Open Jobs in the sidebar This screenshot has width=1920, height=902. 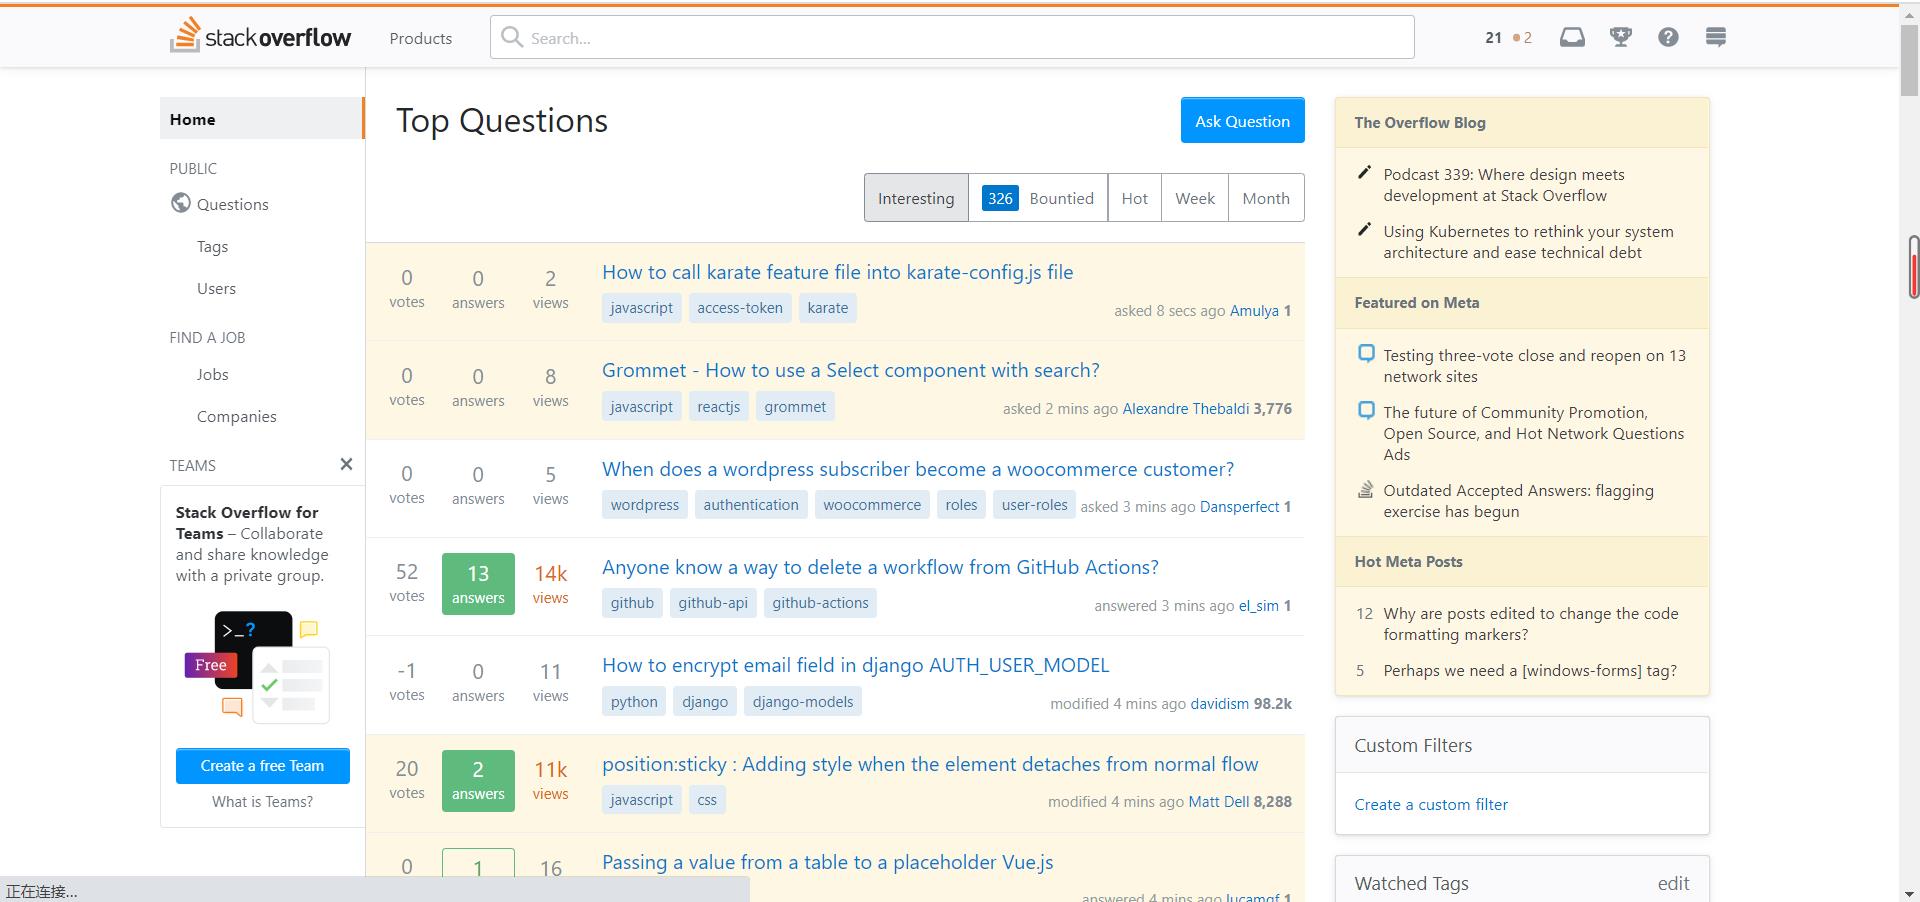point(212,374)
